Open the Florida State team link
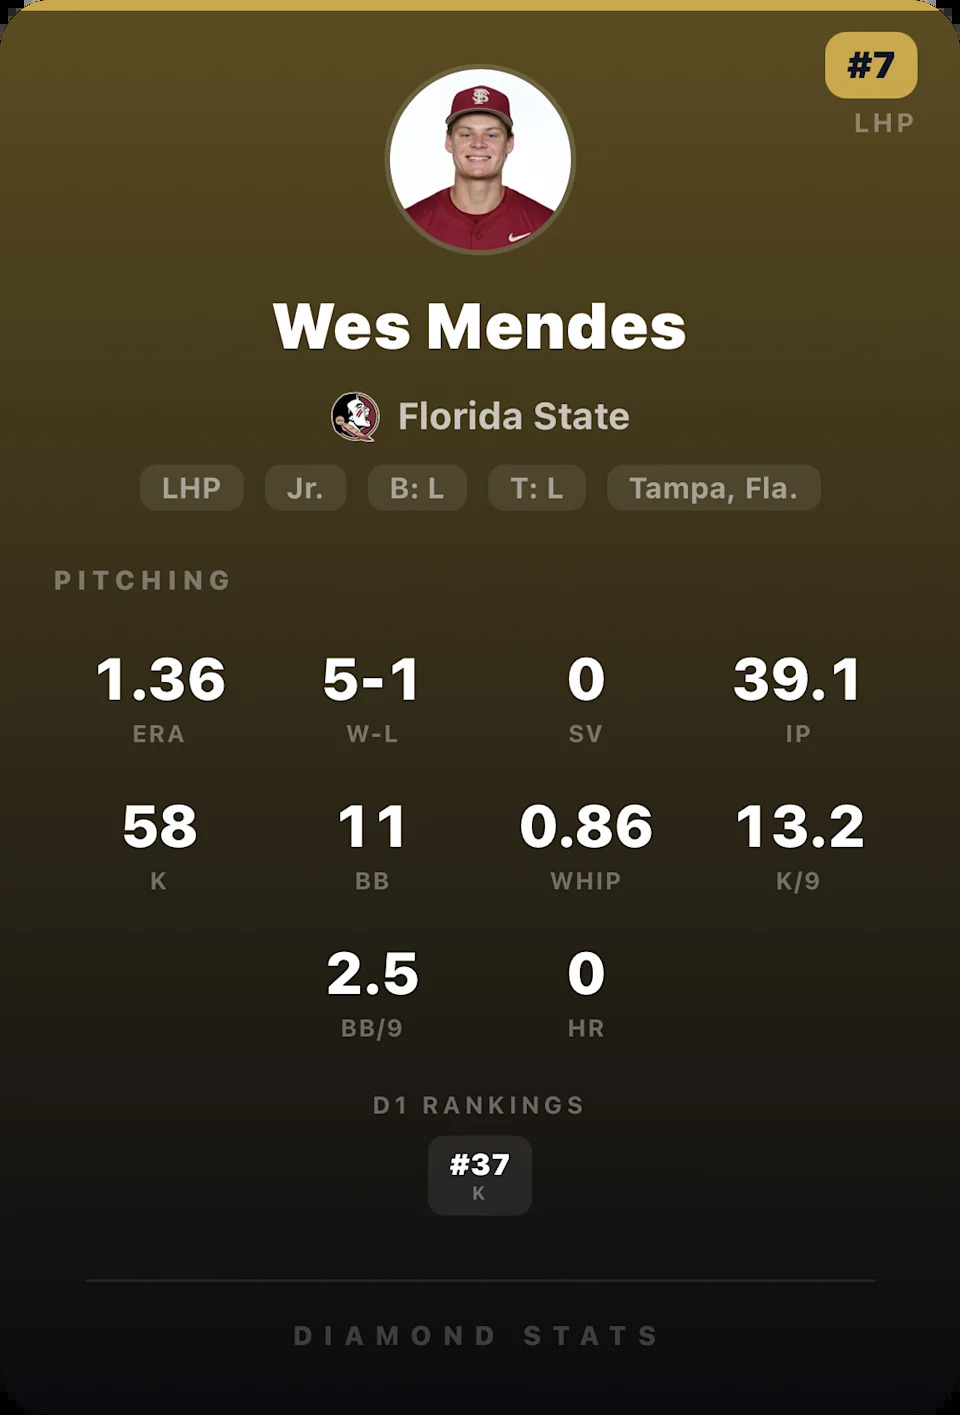The image size is (960, 1415). 513,417
